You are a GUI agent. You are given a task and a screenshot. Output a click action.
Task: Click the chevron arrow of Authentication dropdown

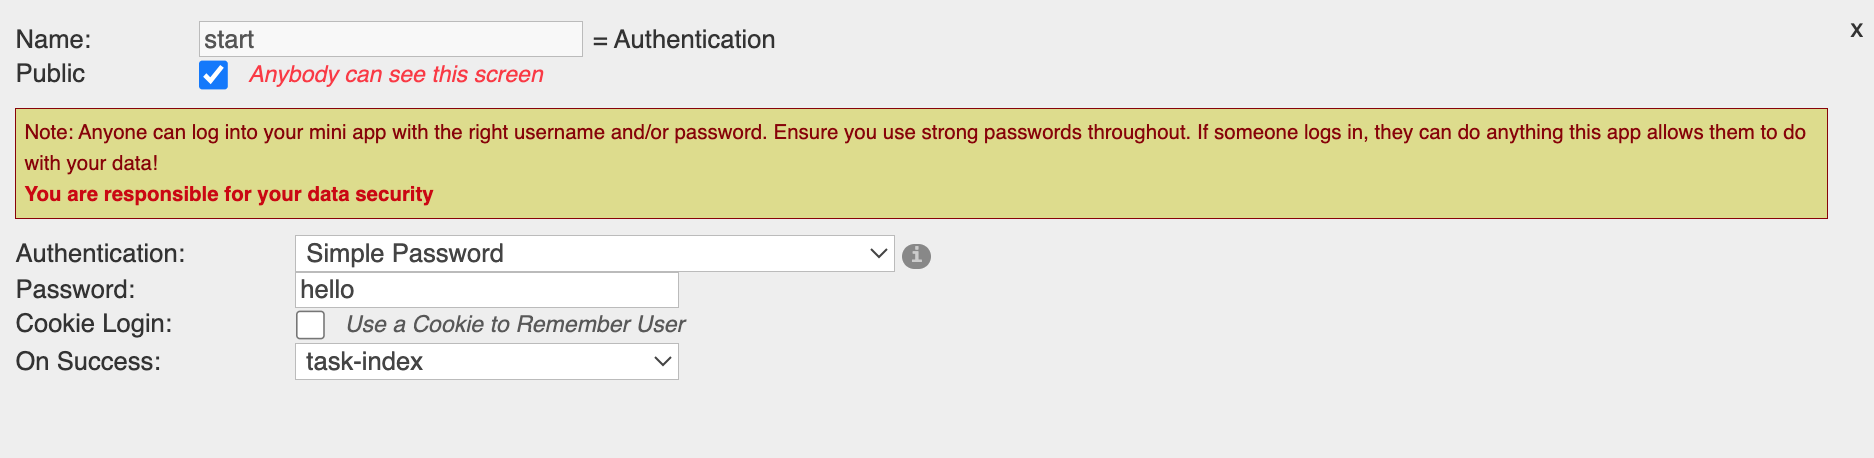[x=879, y=254]
